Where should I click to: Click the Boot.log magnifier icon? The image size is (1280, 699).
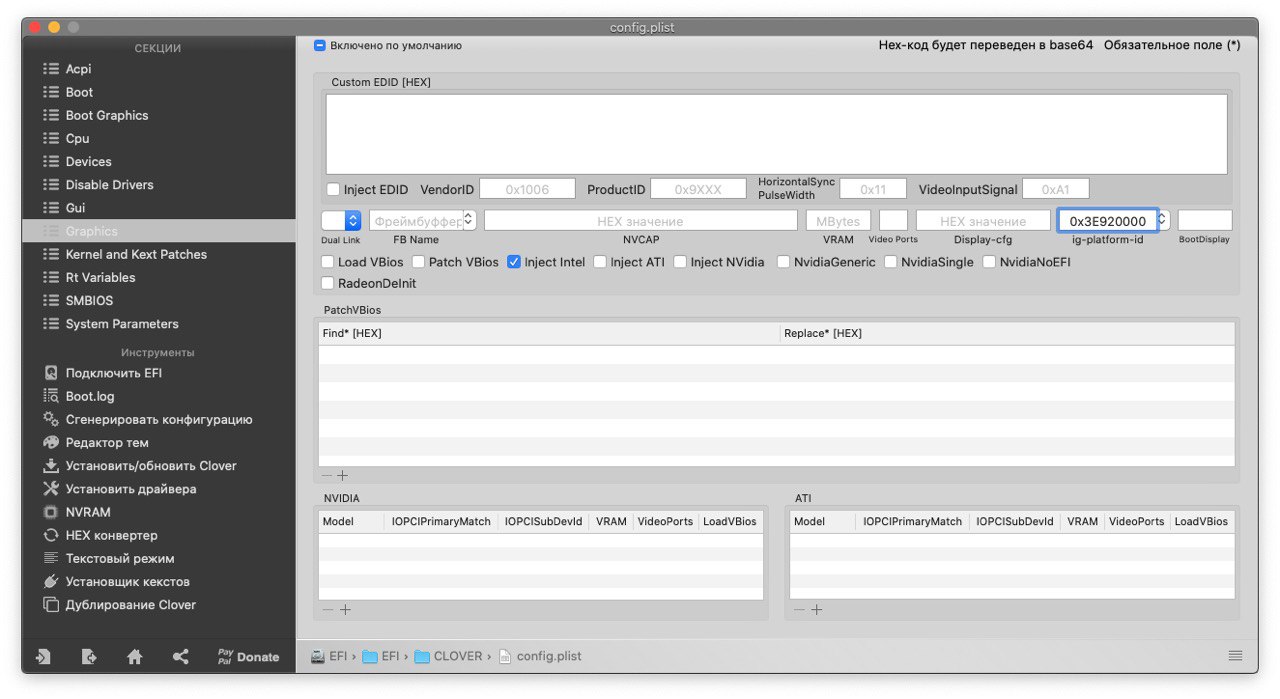[x=51, y=396]
